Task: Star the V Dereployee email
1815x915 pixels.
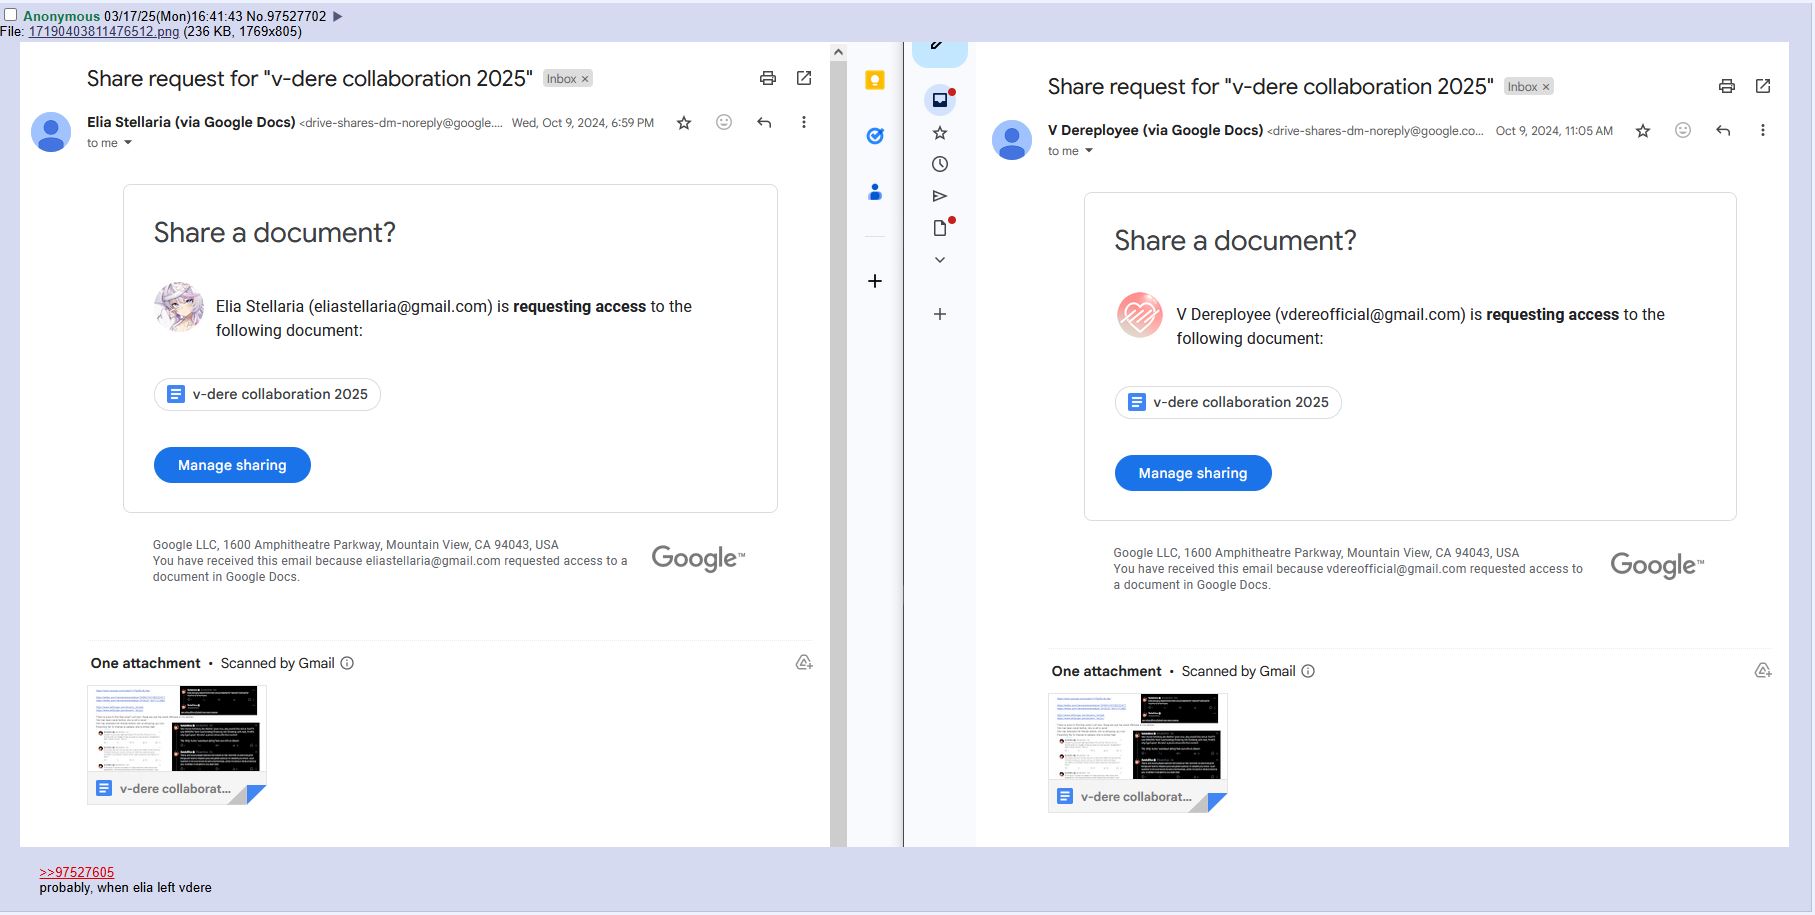Action: pyautogui.click(x=1643, y=131)
